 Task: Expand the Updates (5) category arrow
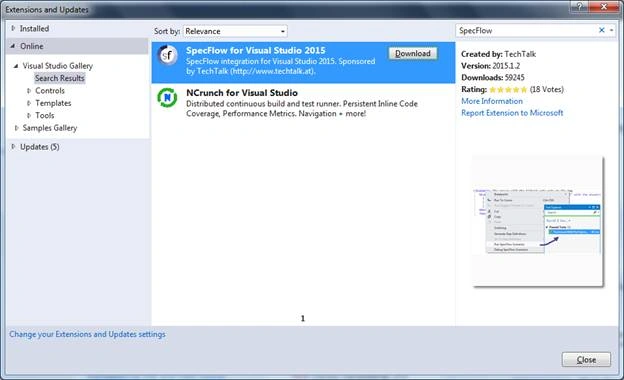(13, 147)
